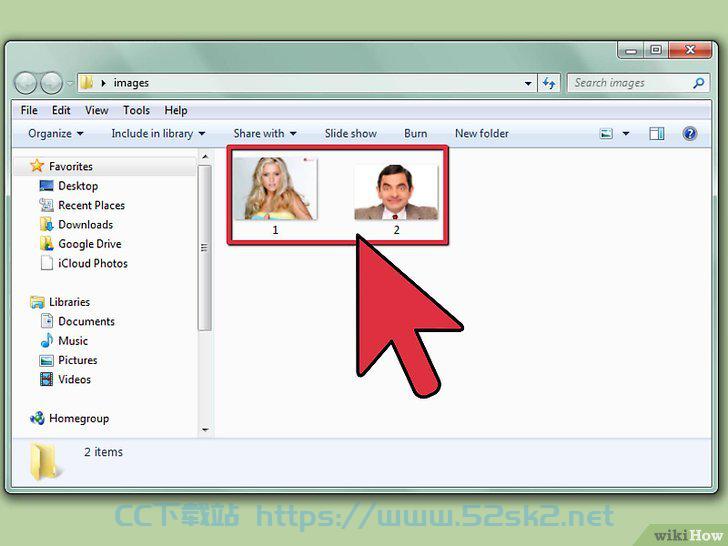Viewport: 728px width, 546px height.
Task: Click the Videos film strip icon
Action: click(x=46, y=379)
